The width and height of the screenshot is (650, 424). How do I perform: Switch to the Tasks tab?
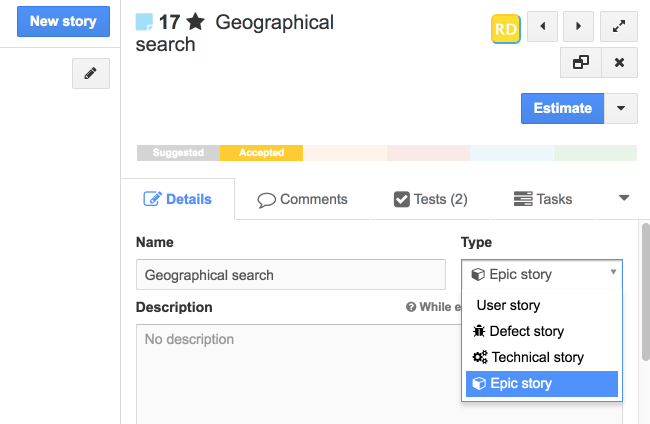[x=542, y=199]
